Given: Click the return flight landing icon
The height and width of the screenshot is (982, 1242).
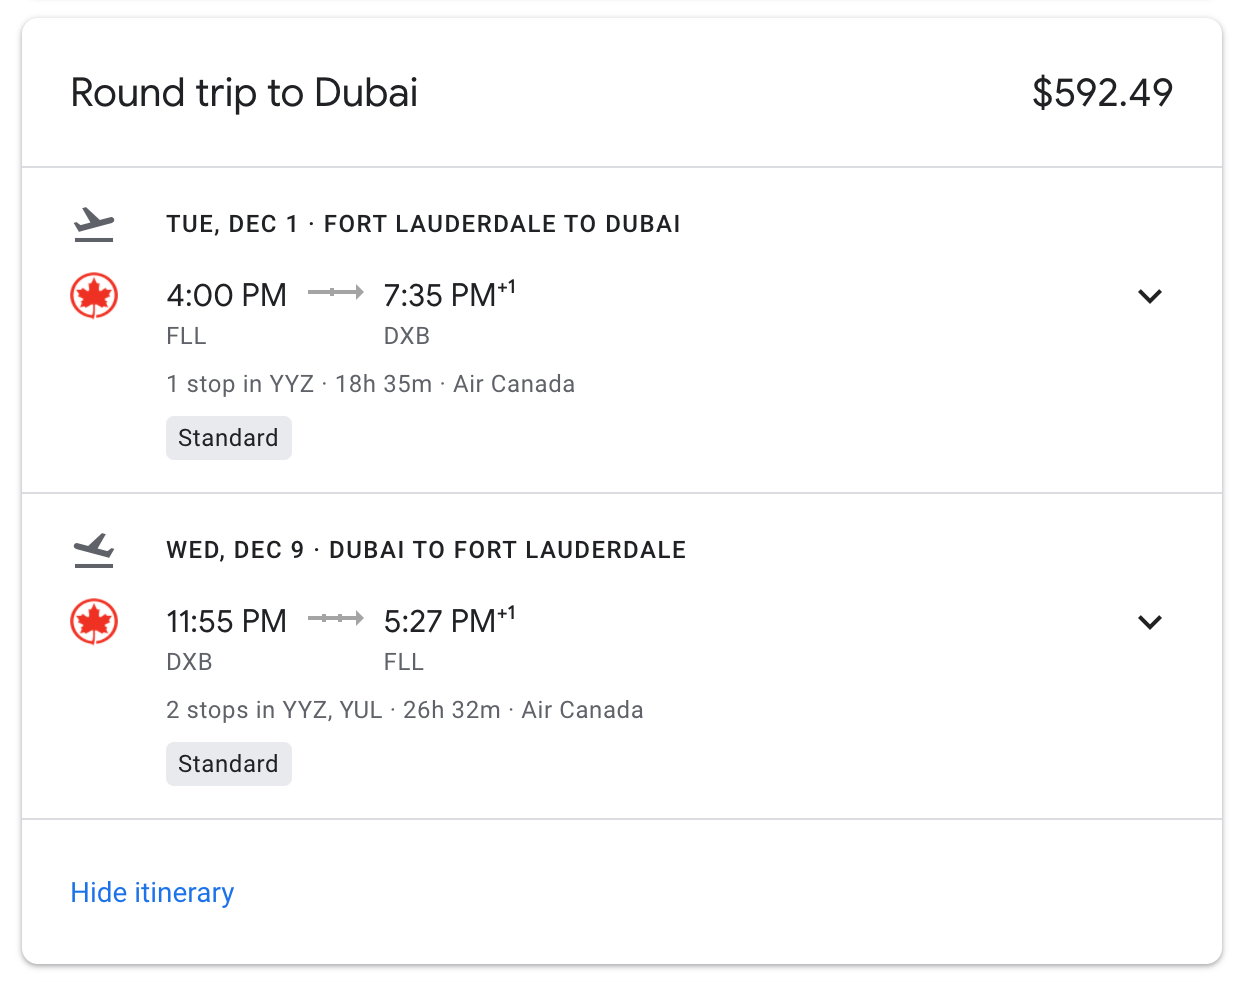Looking at the screenshot, I should point(94,550).
